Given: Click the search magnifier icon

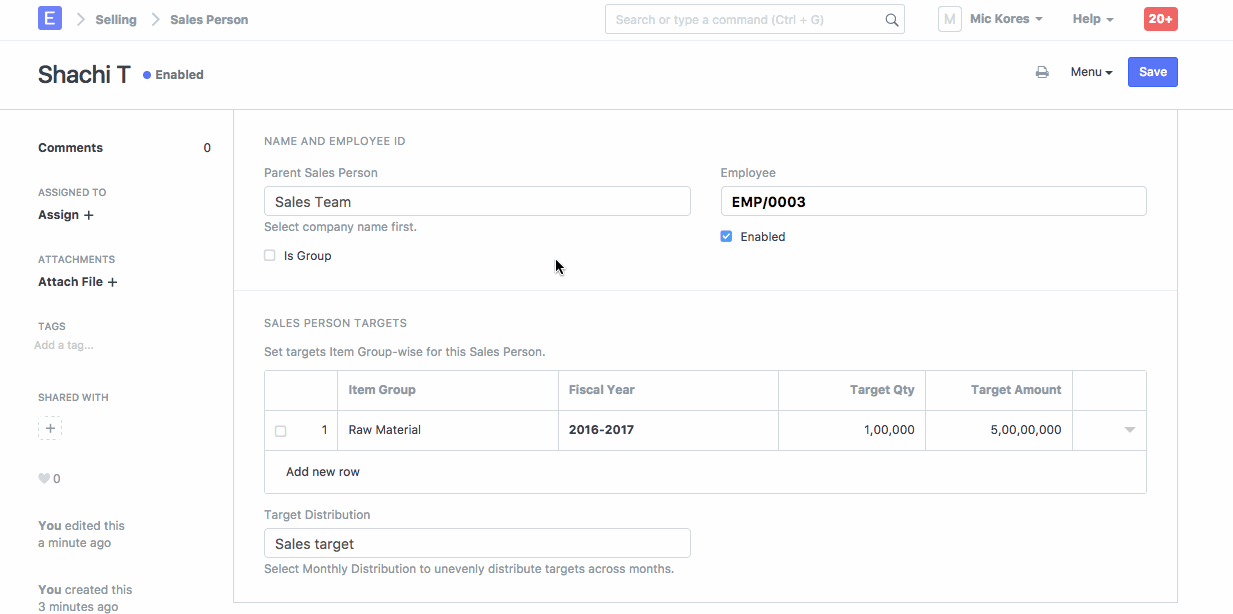Looking at the screenshot, I should [x=891, y=20].
